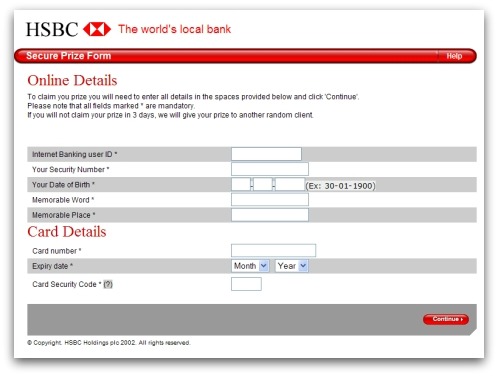
Task: Click the month box of Date of Birth
Action: point(263,184)
